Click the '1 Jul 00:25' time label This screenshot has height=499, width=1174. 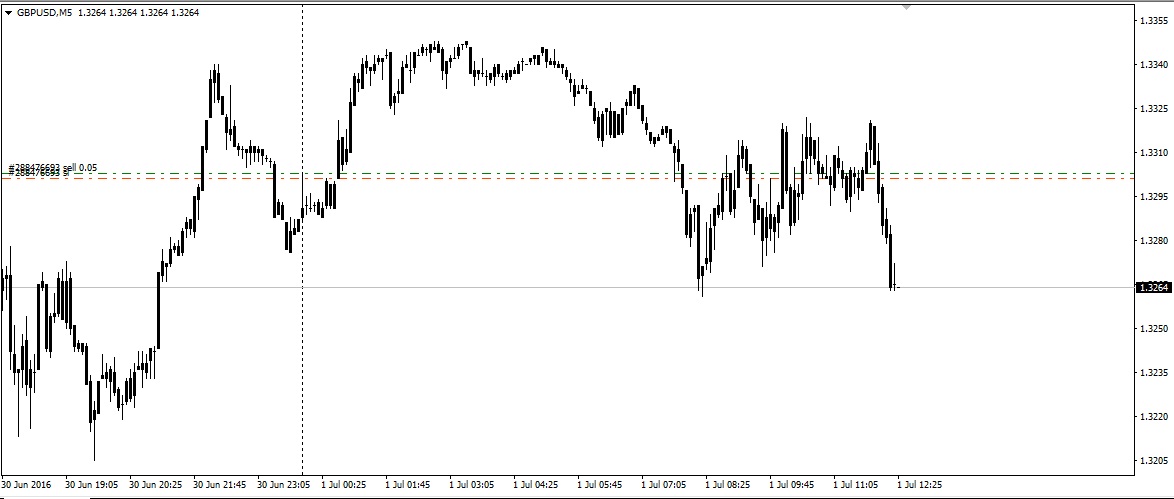pyautogui.click(x=344, y=485)
